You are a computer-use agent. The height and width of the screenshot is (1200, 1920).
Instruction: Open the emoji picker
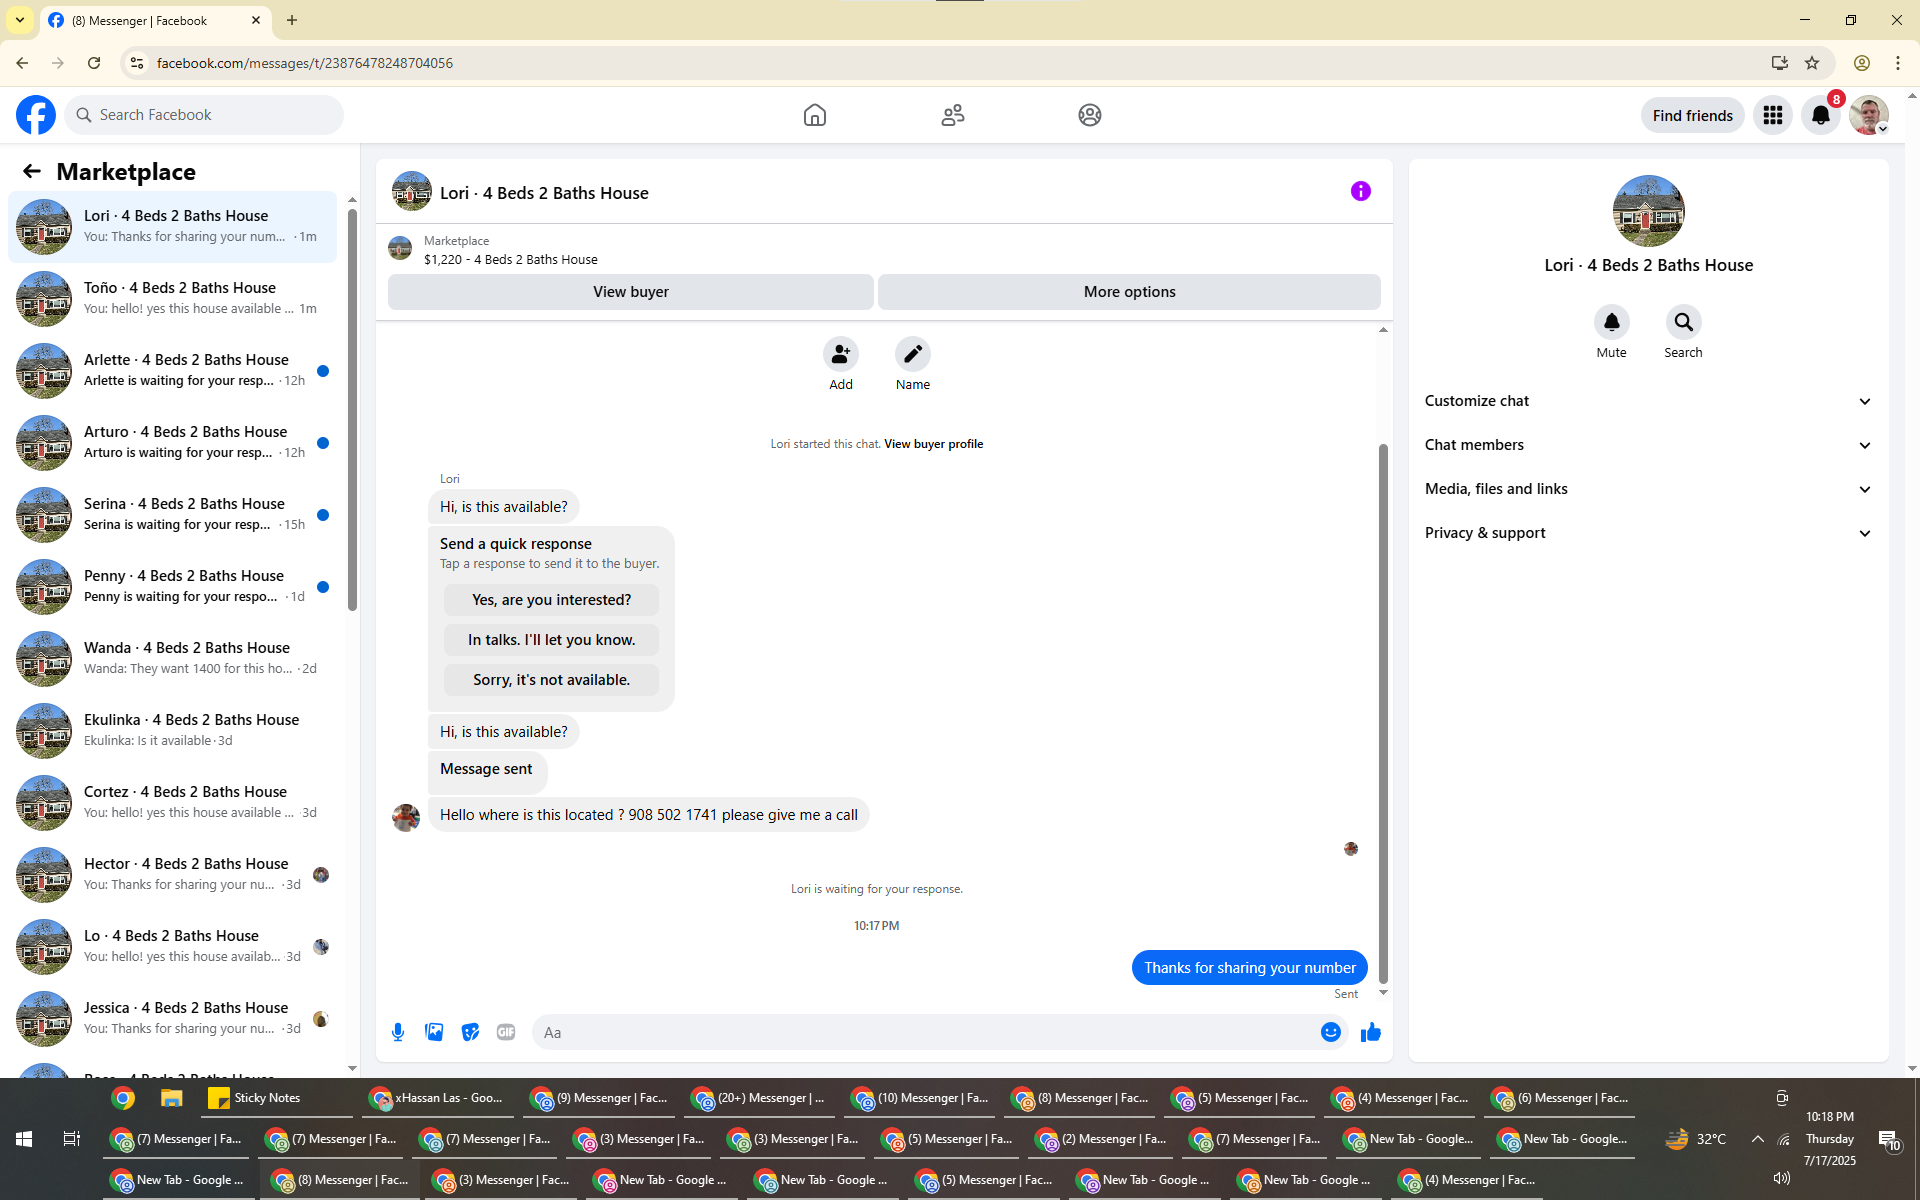1331,1032
